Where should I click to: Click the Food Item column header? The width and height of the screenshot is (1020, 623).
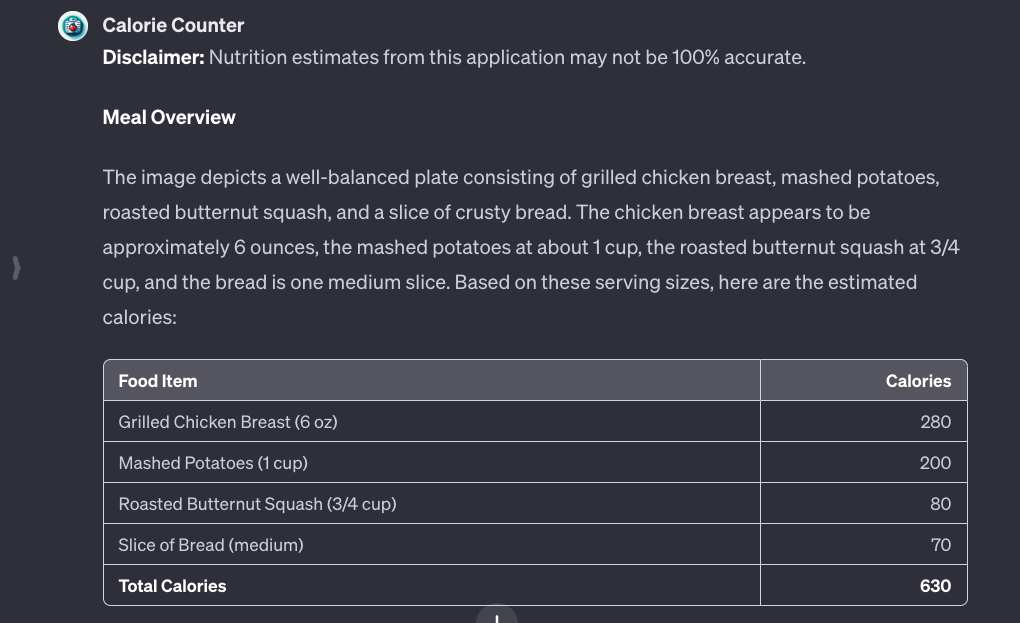[x=431, y=380]
